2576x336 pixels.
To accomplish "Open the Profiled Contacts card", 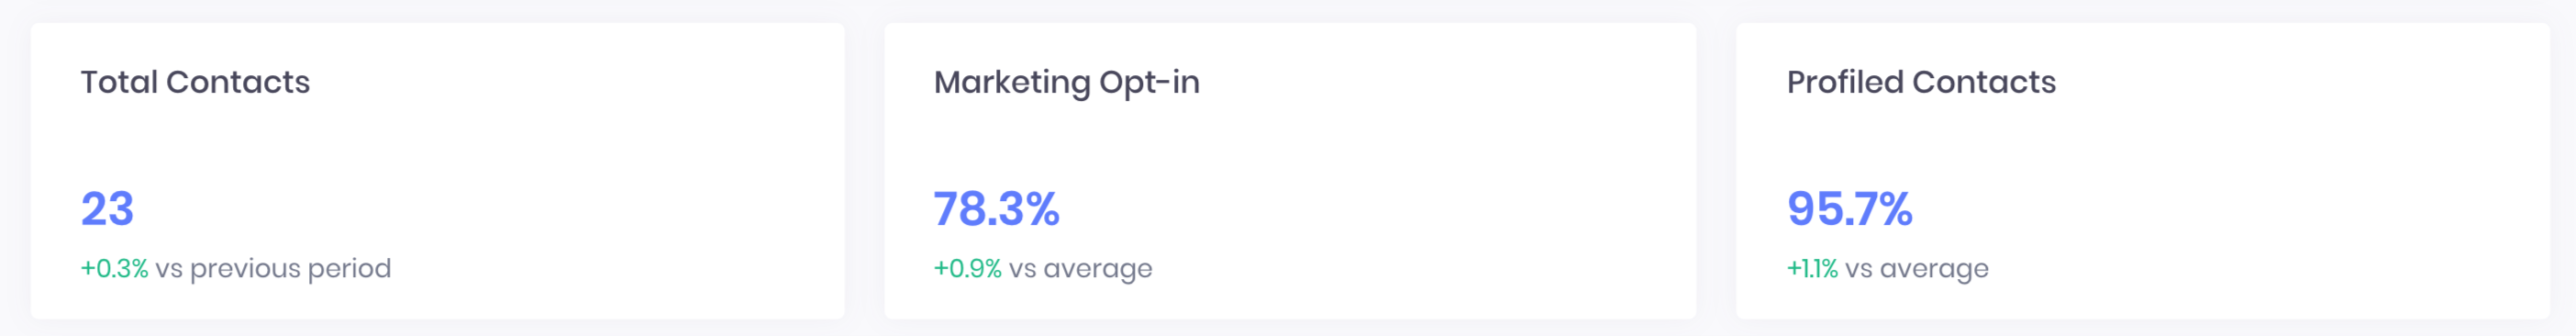I will (x=2143, y=171).
